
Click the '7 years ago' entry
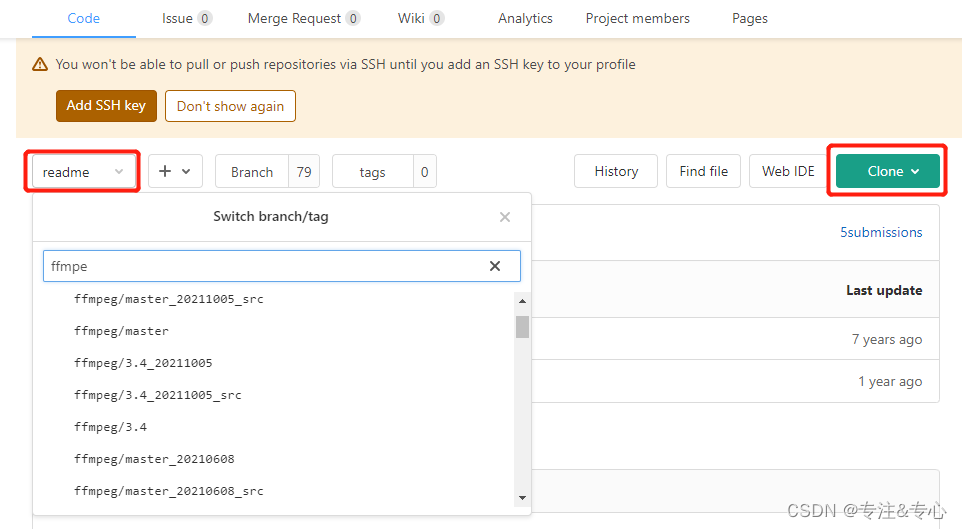coord(887,339)
